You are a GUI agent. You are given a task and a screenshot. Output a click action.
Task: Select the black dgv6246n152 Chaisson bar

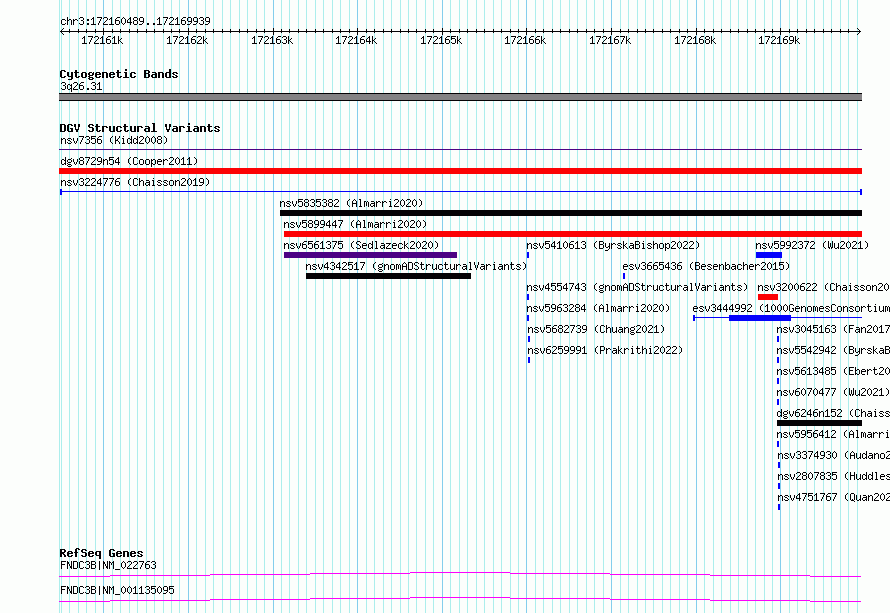point(819,423)
